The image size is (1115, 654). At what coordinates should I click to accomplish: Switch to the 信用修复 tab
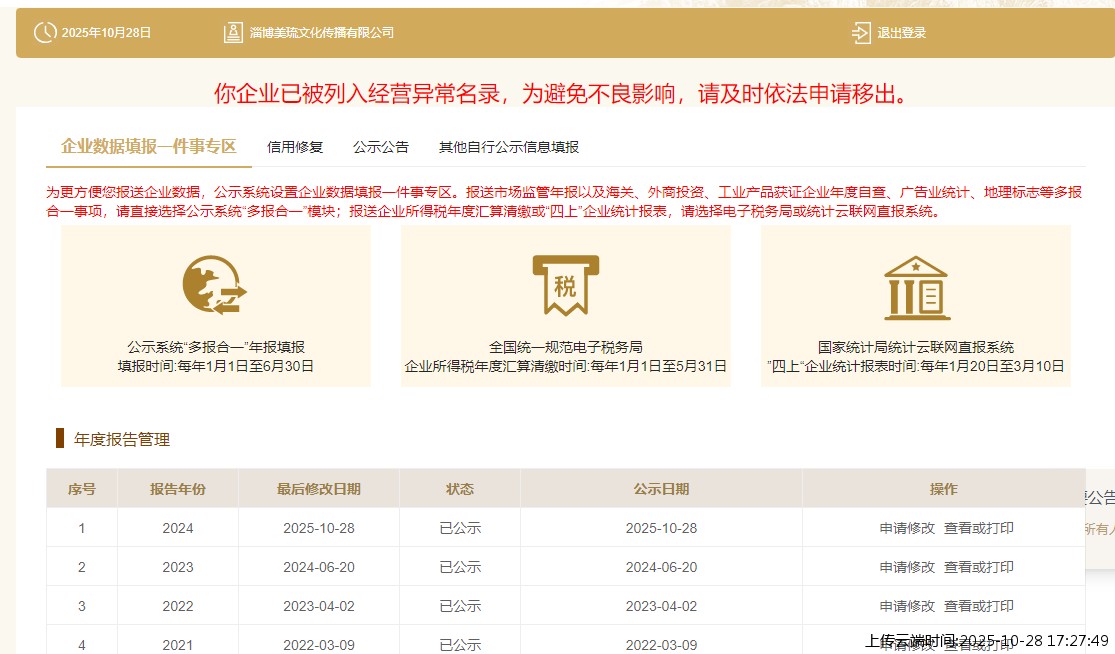click(x=295, y=147)
